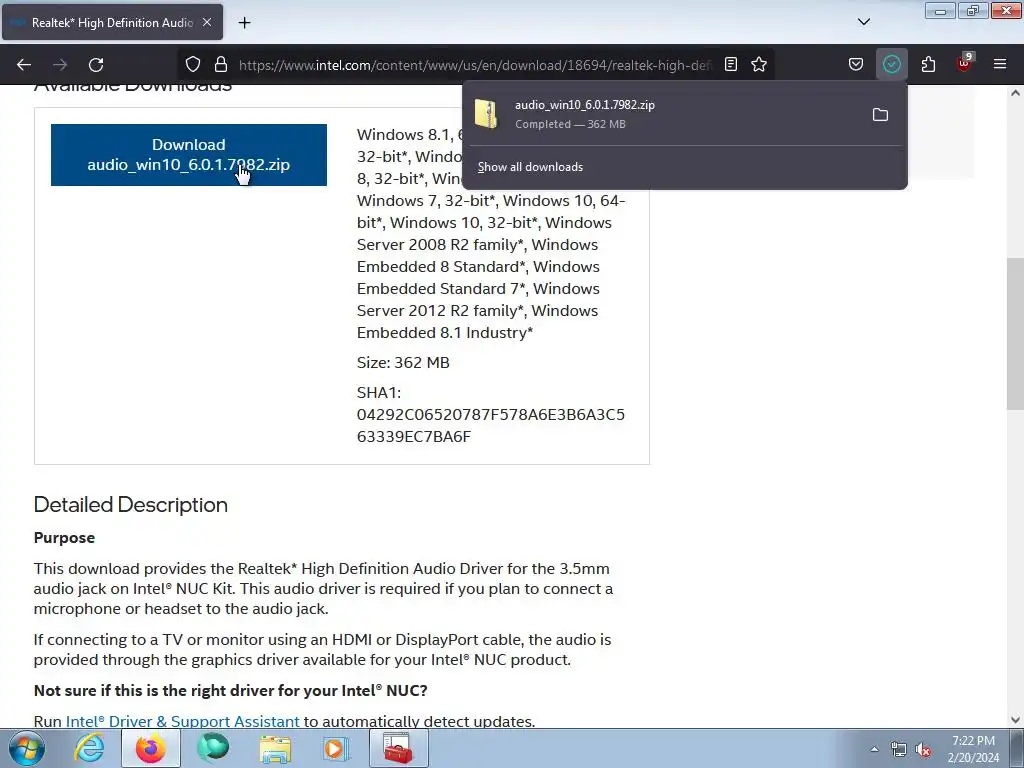Close the Realtek High Definition Audio tab
This screenshot has width=1024, height=768.
tap(207, 22)
